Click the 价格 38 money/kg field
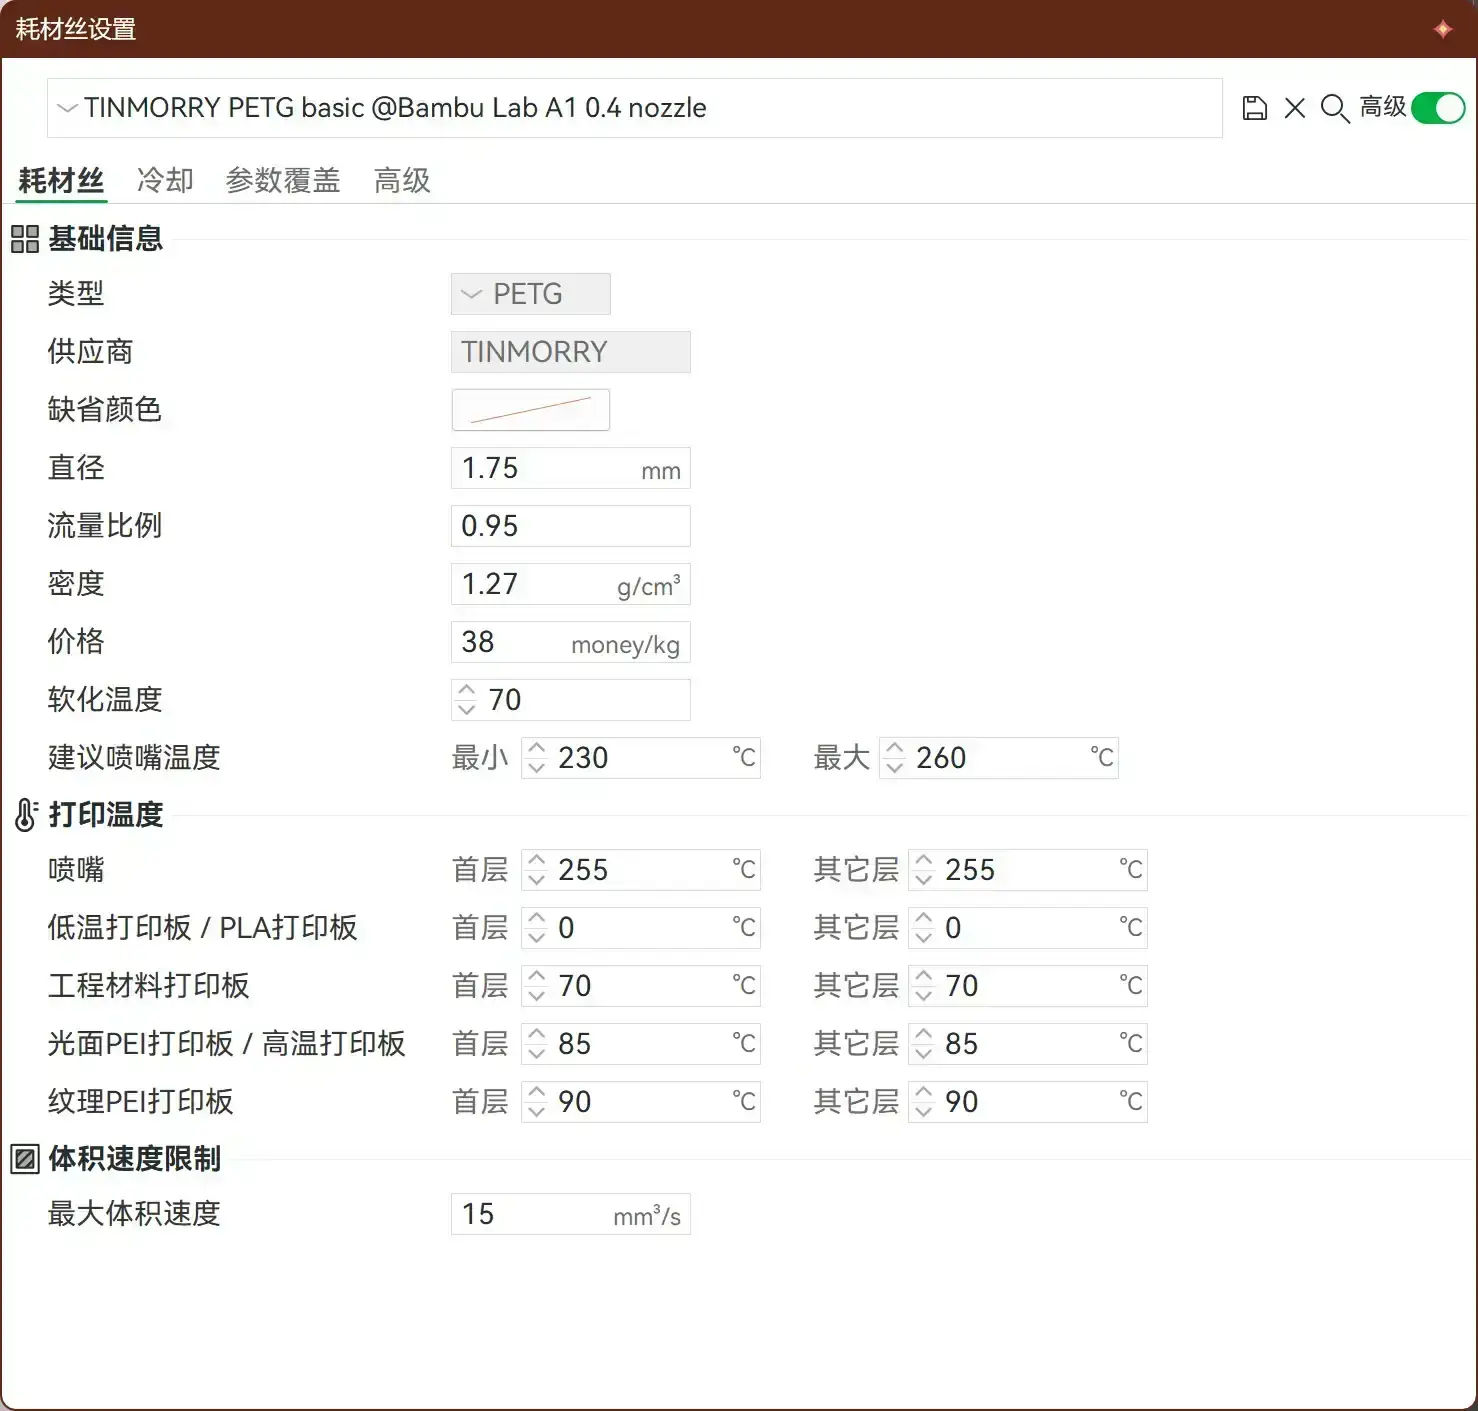1478x1411 pixels. pyautogui.click(x=571, y=642)
